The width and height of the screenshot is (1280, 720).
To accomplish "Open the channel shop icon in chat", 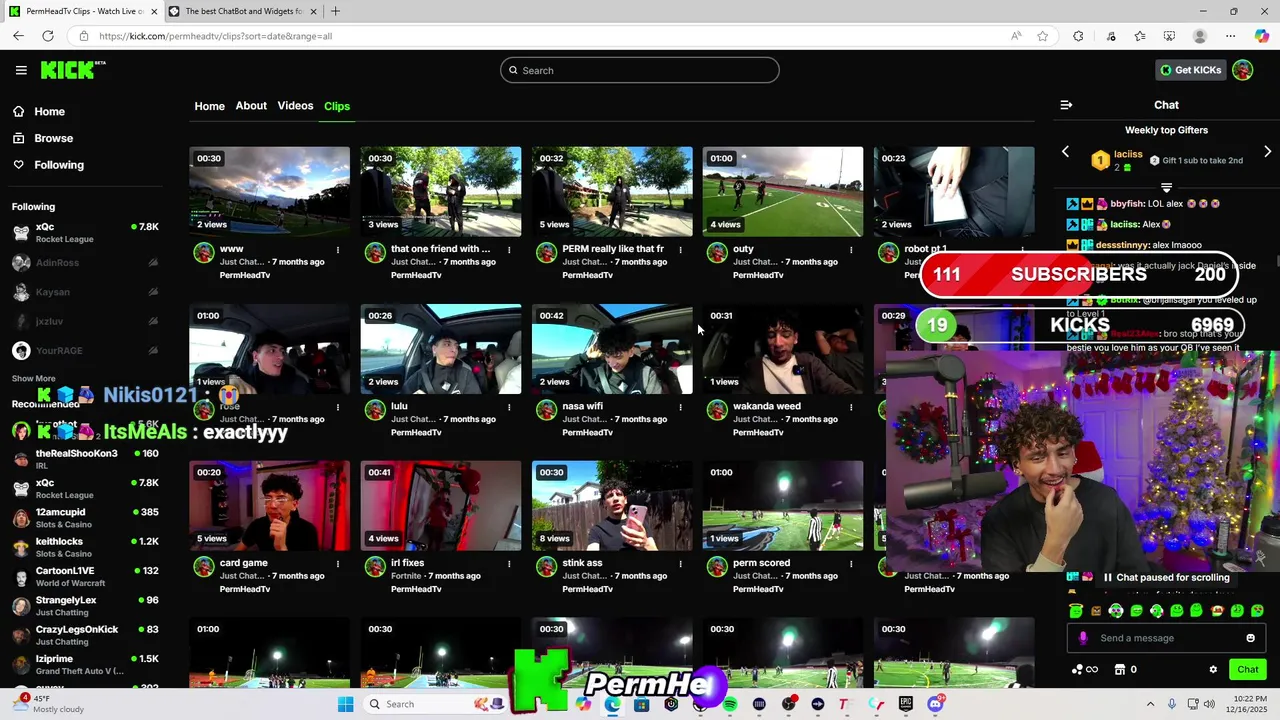I will tap(1120, 669).
